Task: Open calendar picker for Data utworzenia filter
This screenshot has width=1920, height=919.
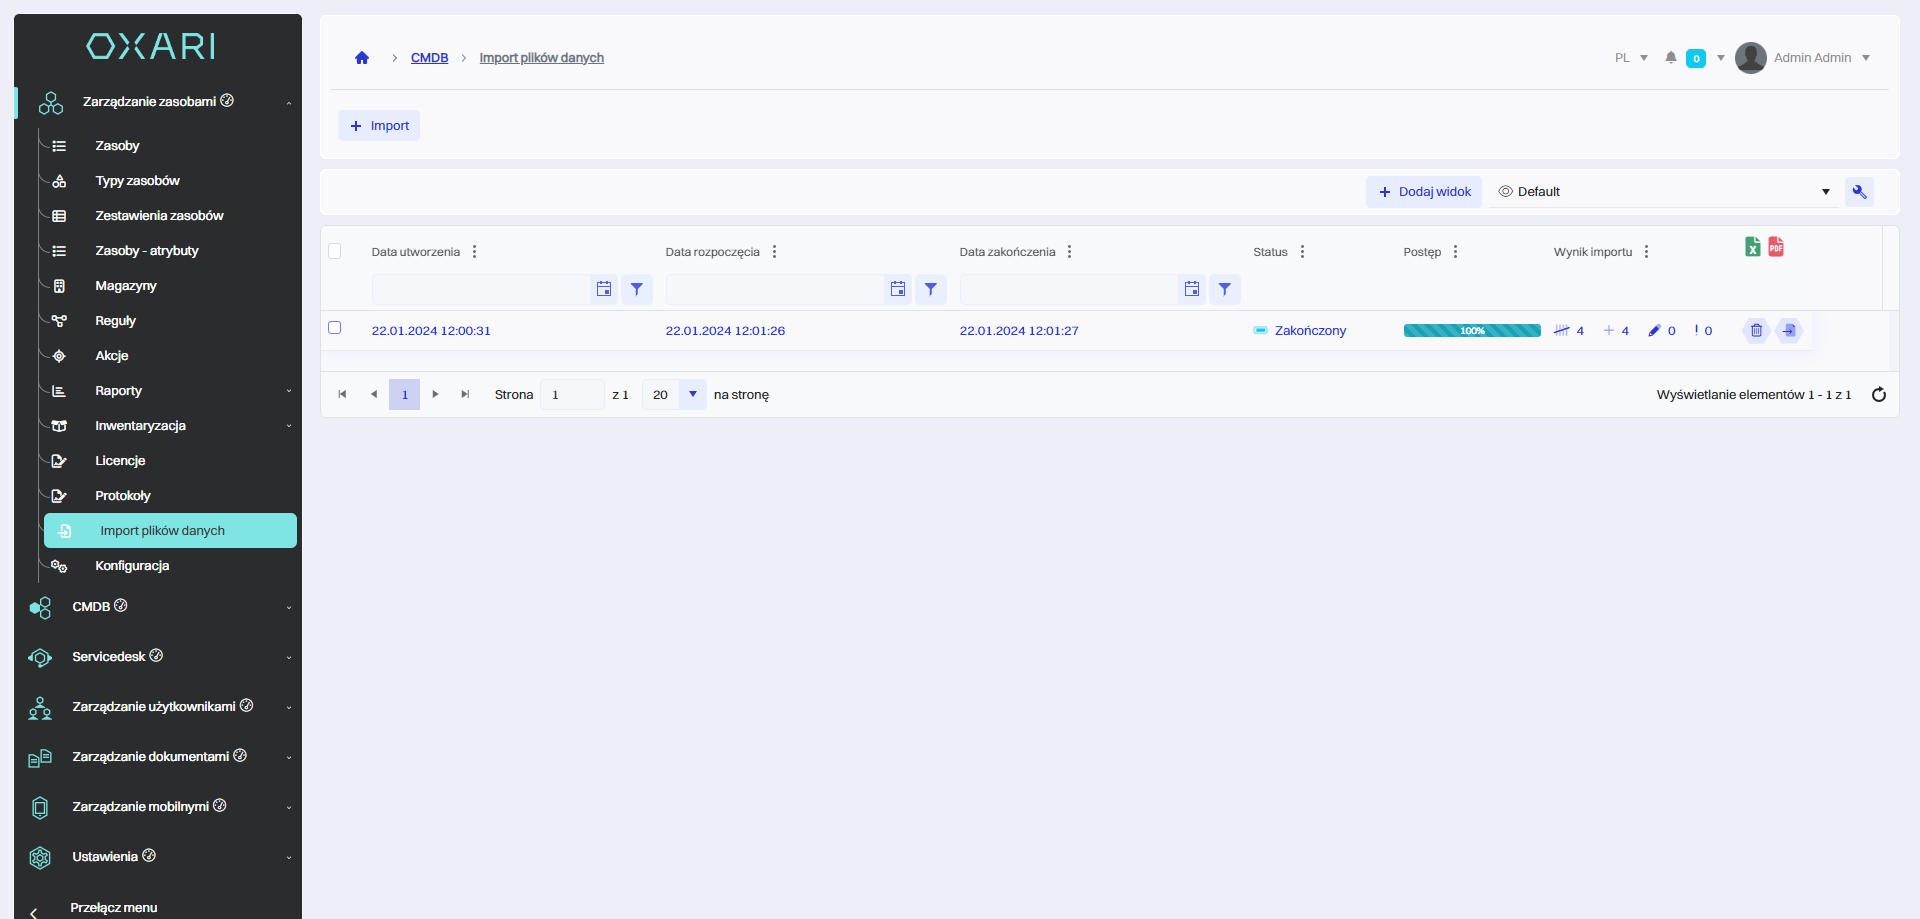Action: click(604, 289)
